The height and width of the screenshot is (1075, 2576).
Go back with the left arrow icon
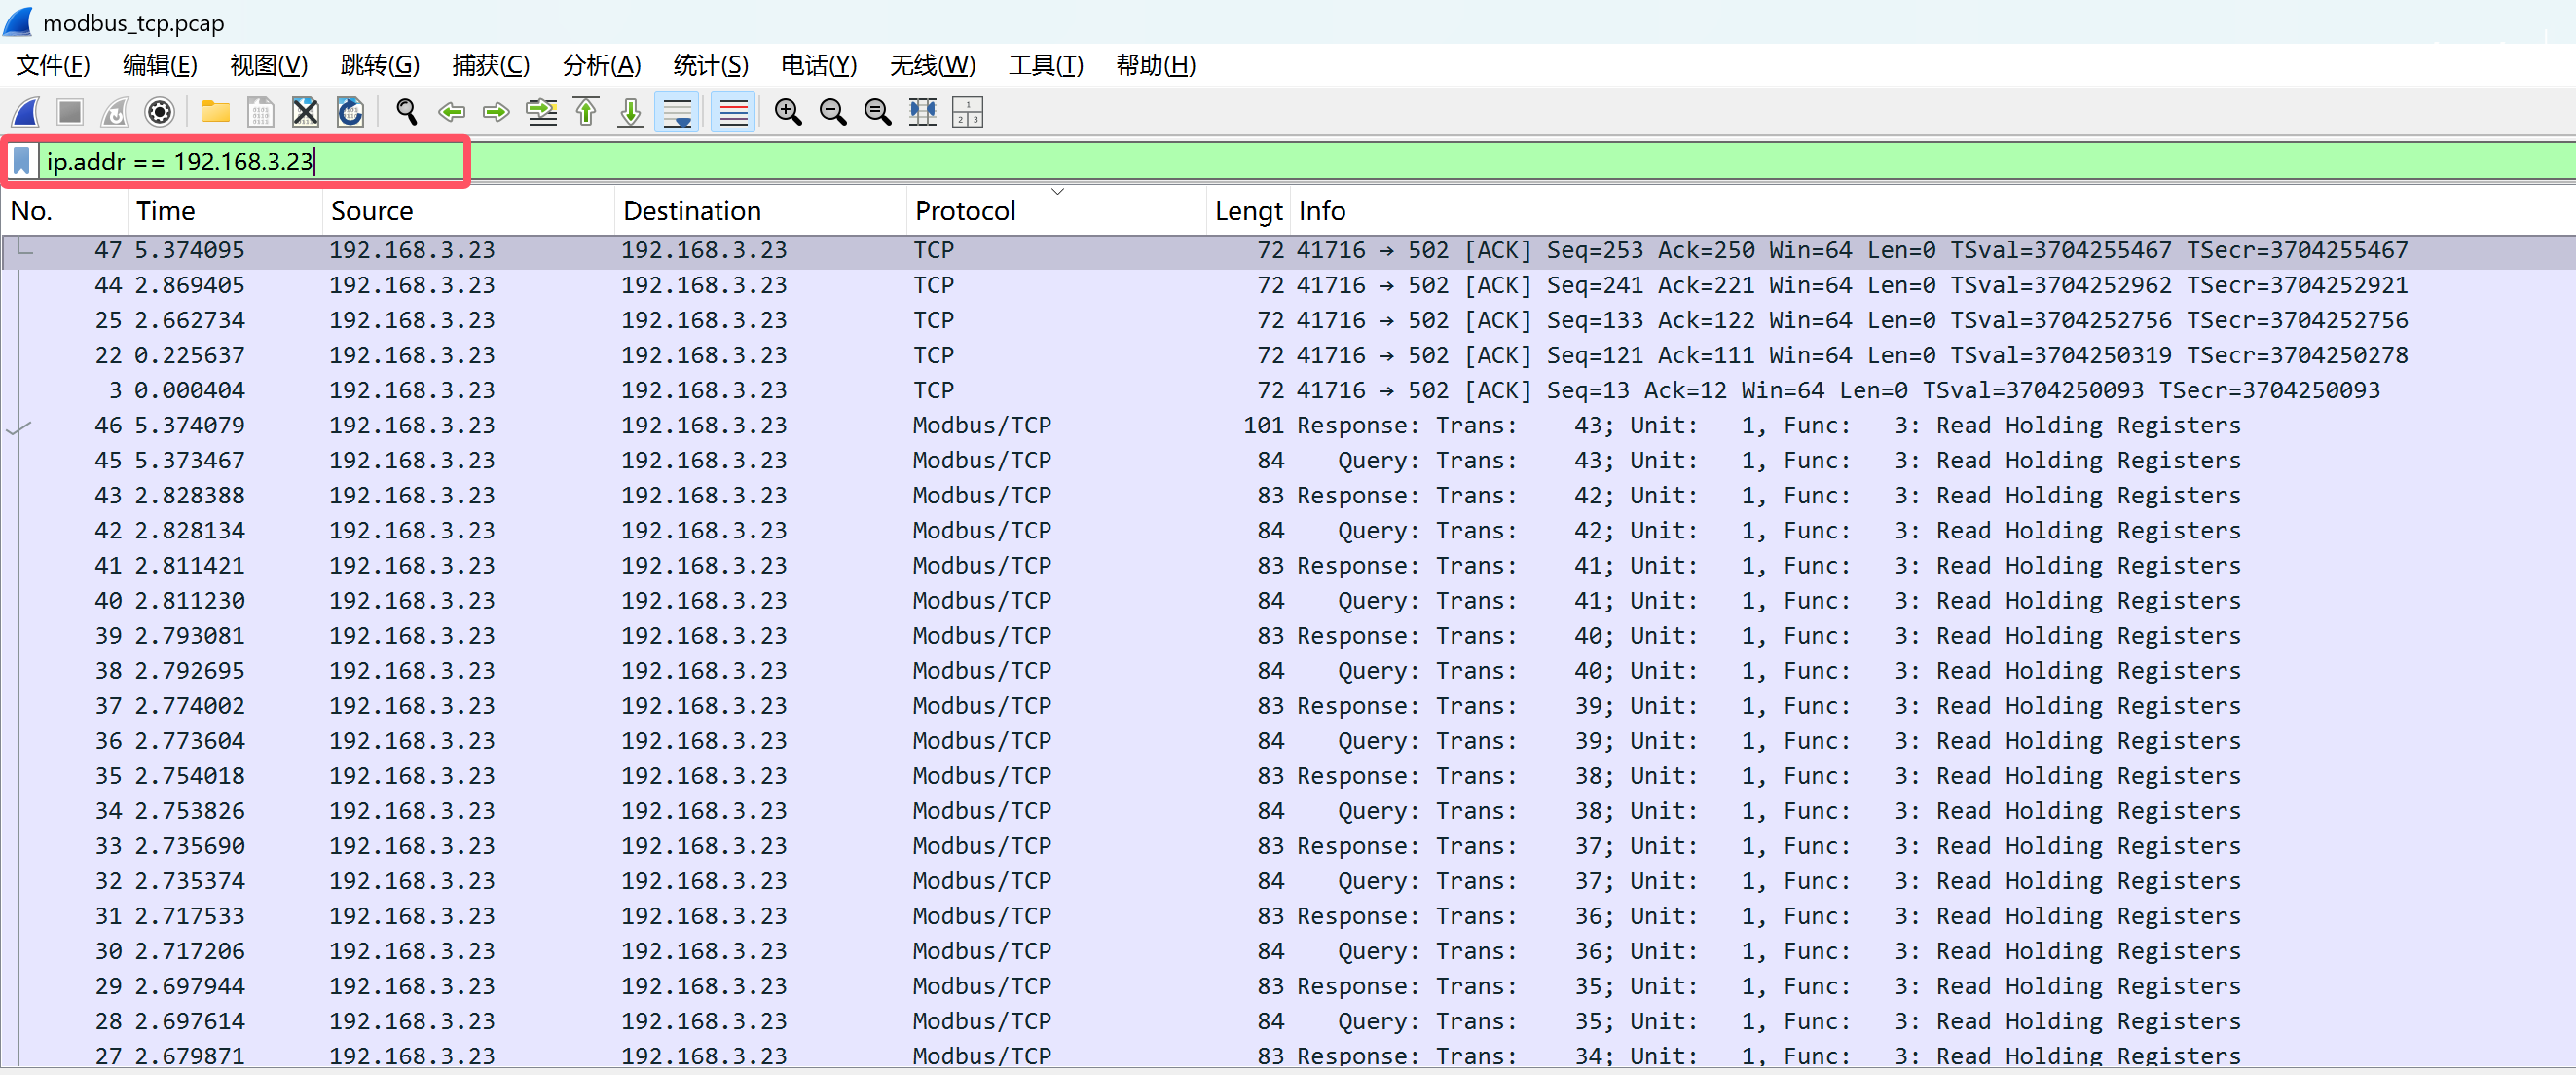click(x=451, y=112)
